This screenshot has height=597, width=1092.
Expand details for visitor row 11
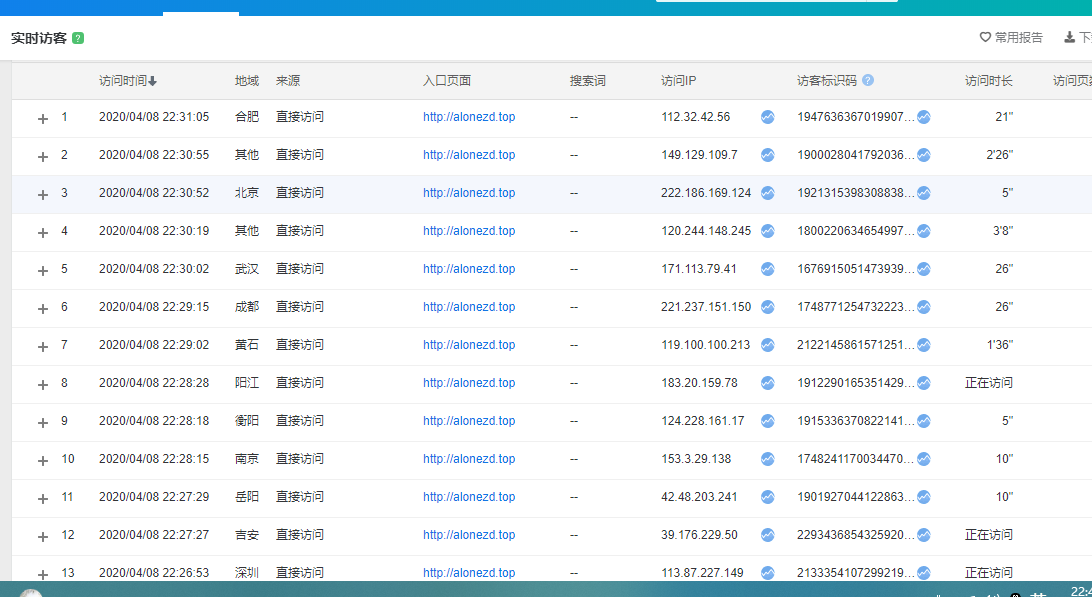tap(42, 499)
